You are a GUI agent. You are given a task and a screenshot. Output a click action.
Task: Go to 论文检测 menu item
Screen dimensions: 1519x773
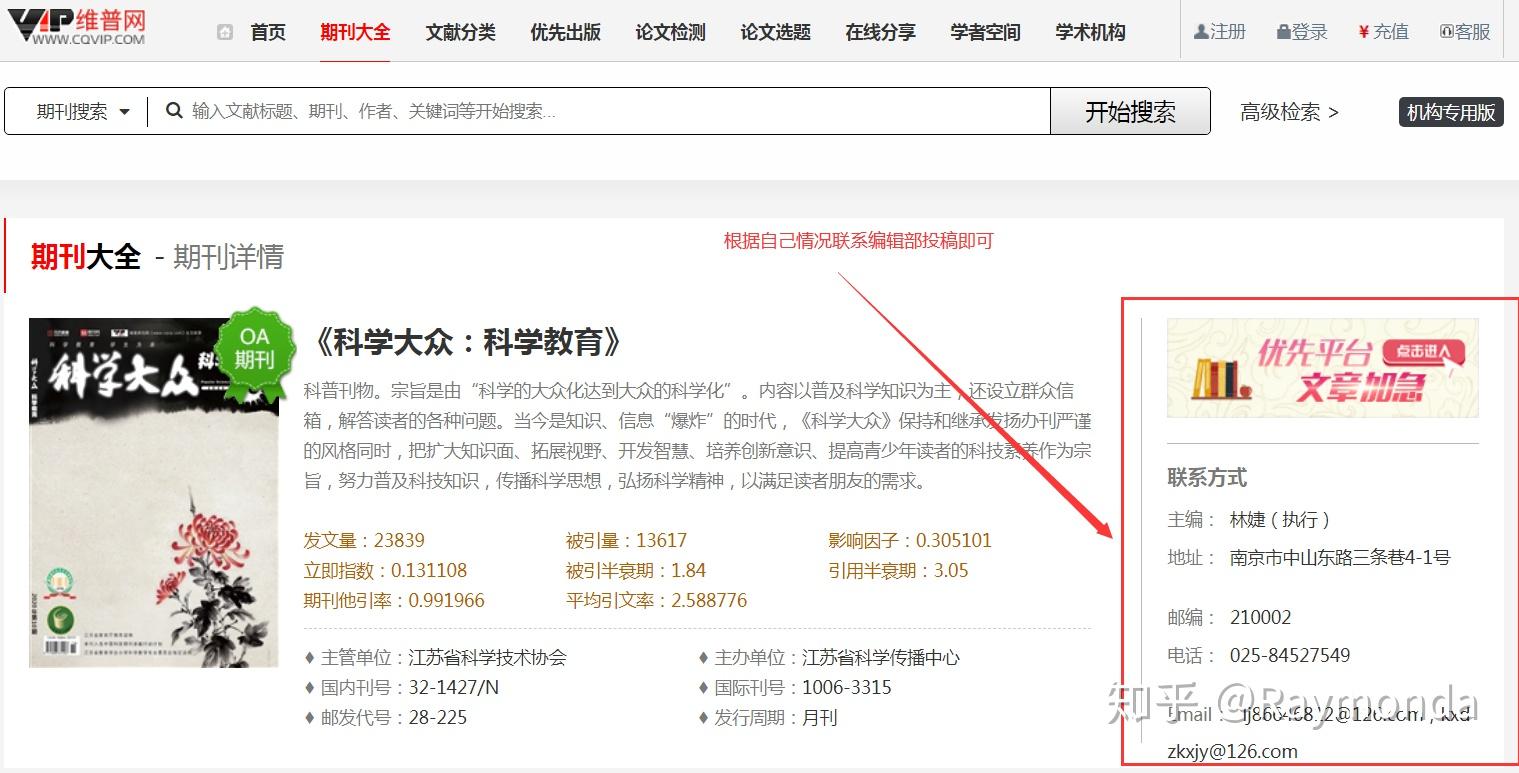pyautogui.click(x=670, y=32)
